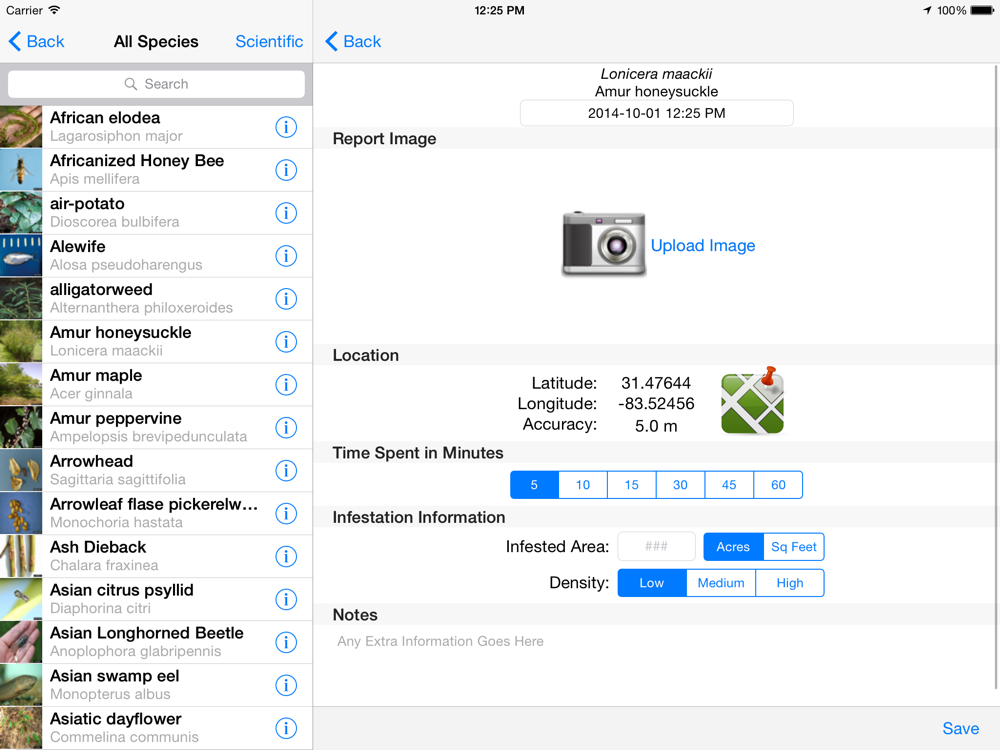
Task: View Amur peppervine info
Action: [286, 427]
